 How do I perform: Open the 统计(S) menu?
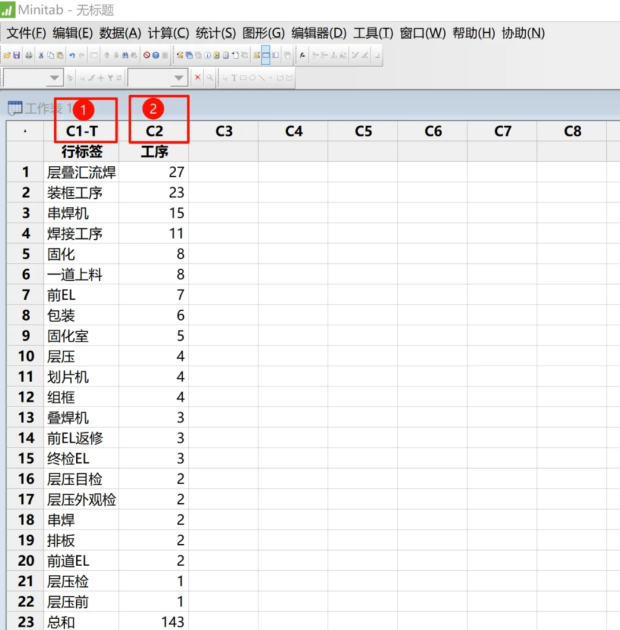216,33
